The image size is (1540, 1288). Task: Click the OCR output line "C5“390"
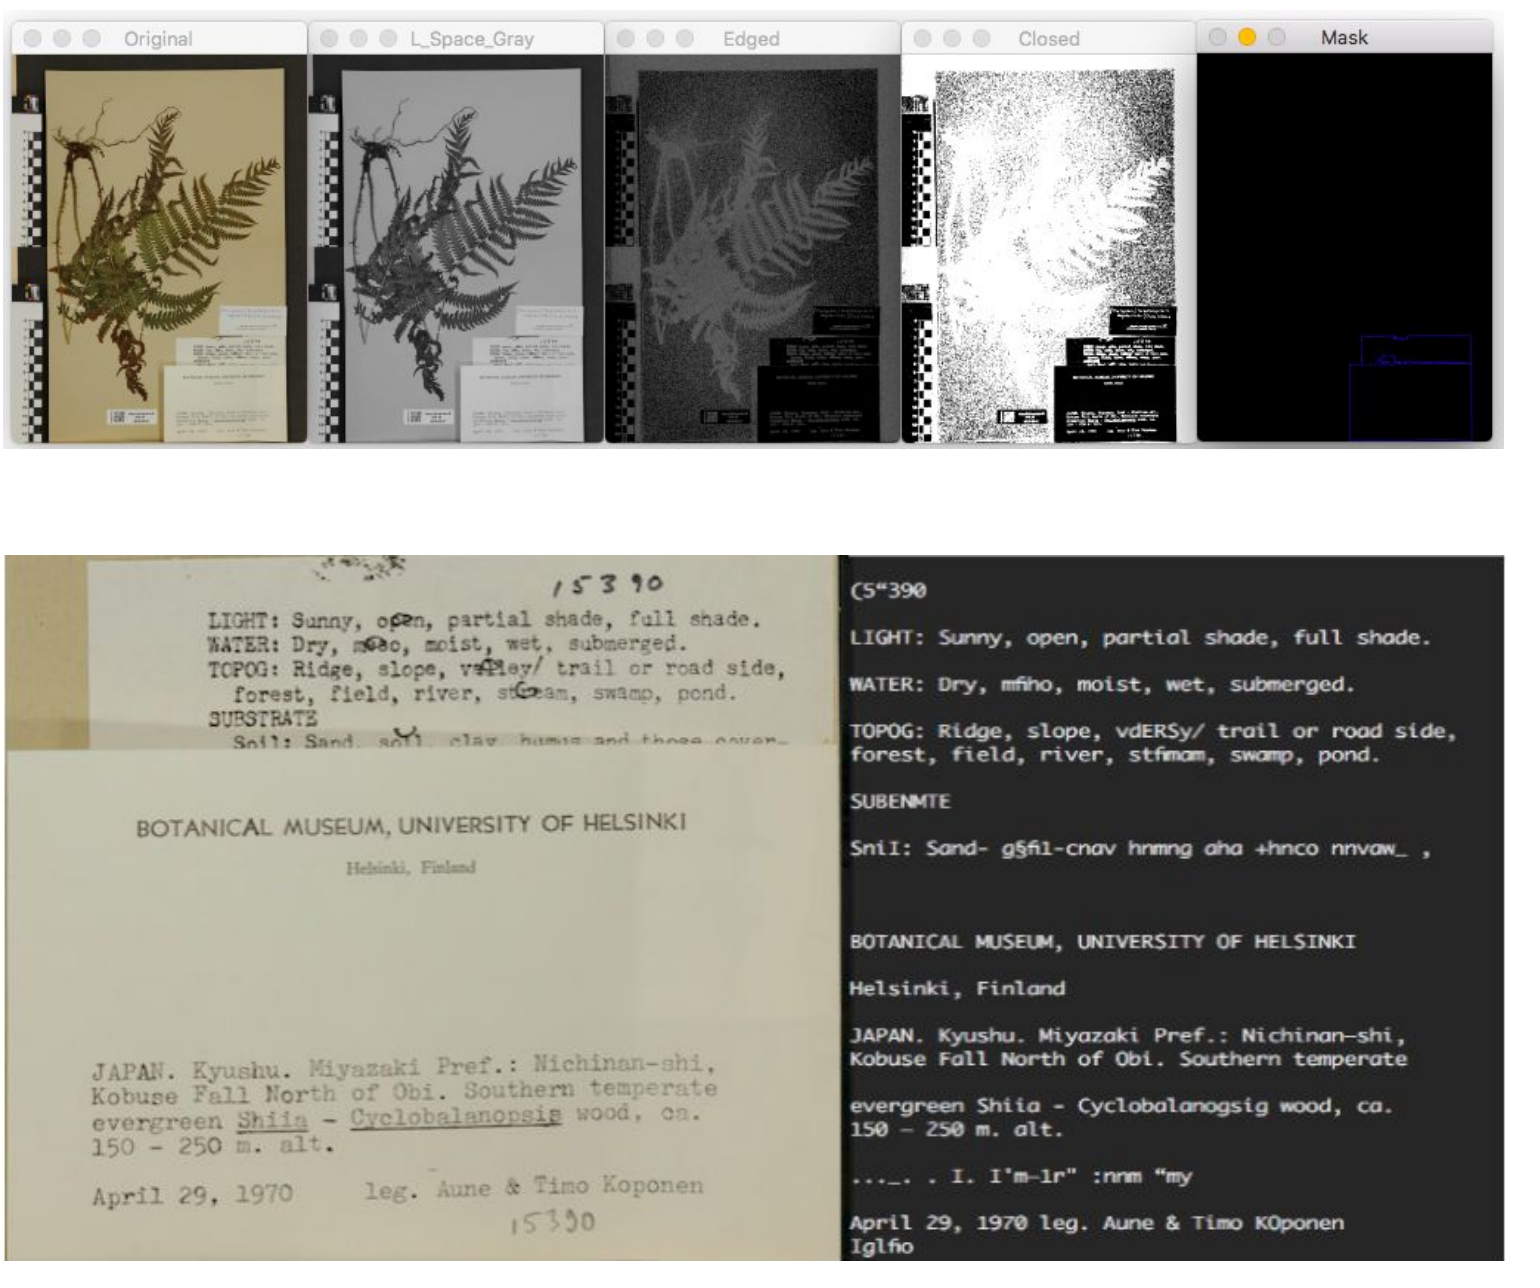[x=888, y=590]
